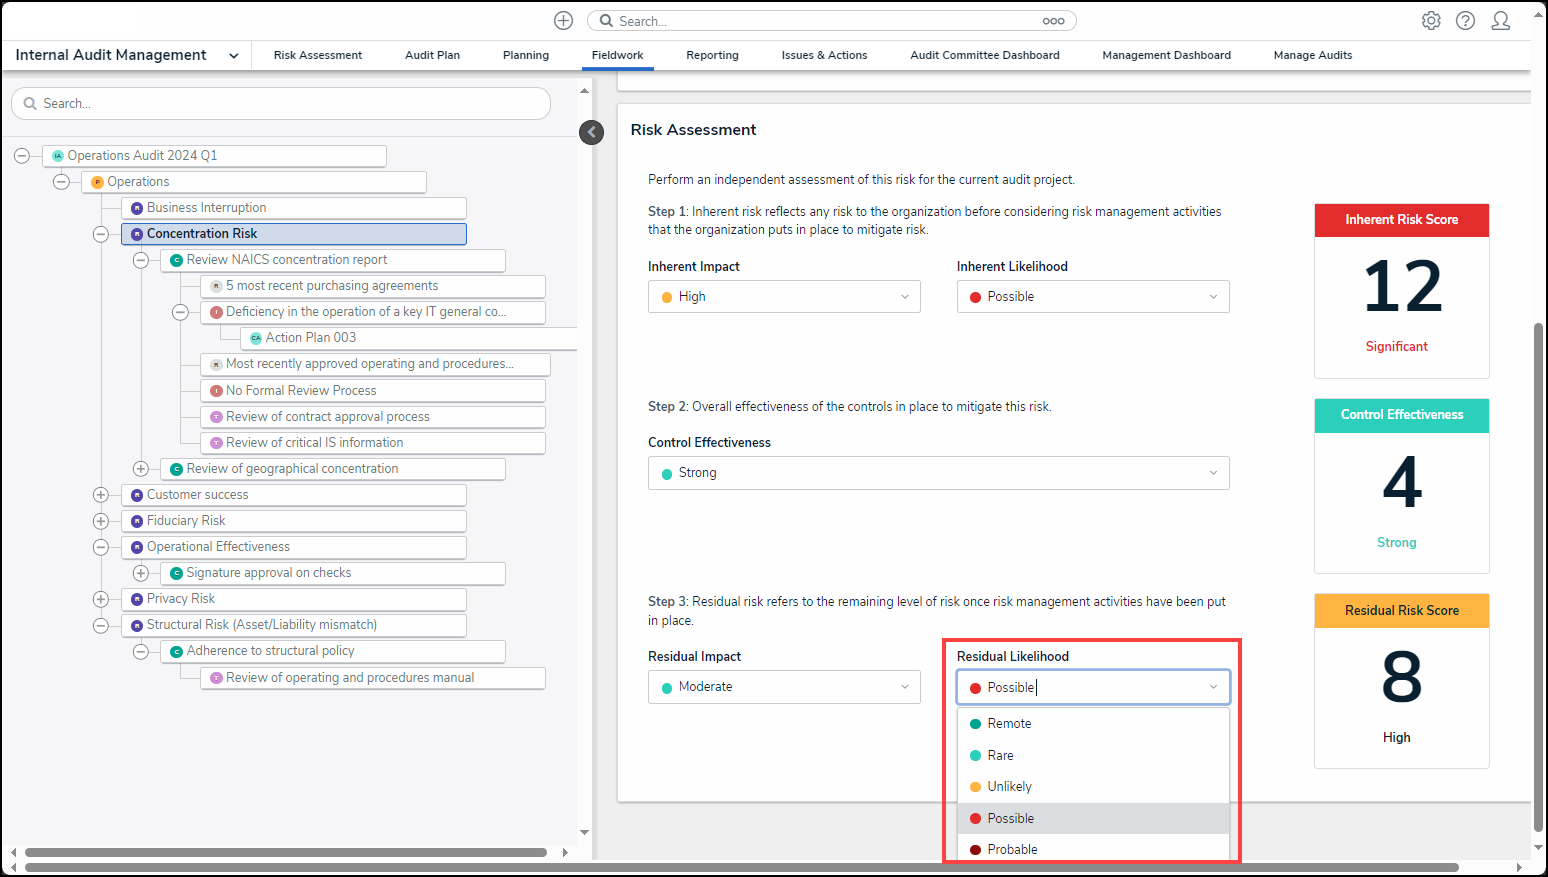Click the plus add icon beside search
Image resolution: width=1548 pixels, height=877 pixels.
pos(563,21)
